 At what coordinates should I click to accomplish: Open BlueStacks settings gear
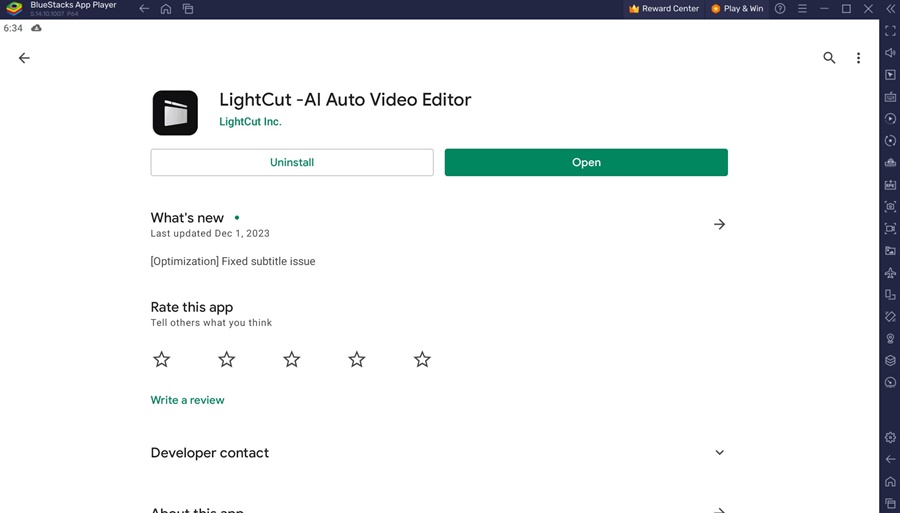tap(890, 437)
